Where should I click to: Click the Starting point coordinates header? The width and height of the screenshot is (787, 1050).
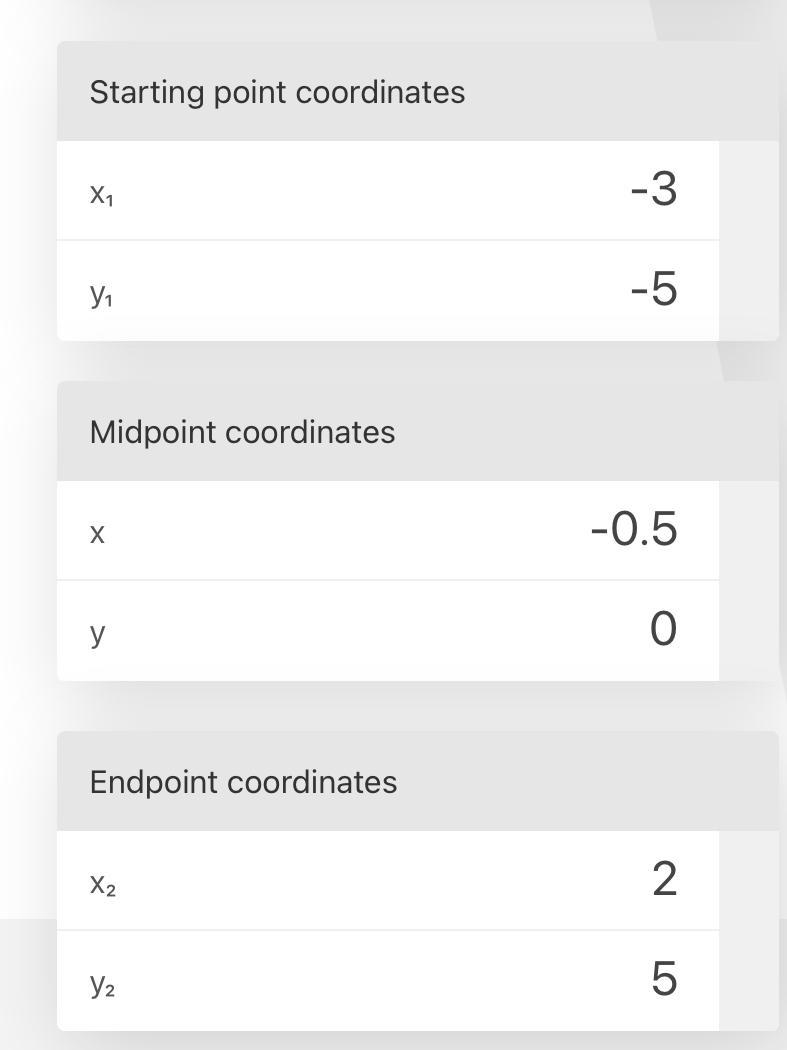pos(277,92)
